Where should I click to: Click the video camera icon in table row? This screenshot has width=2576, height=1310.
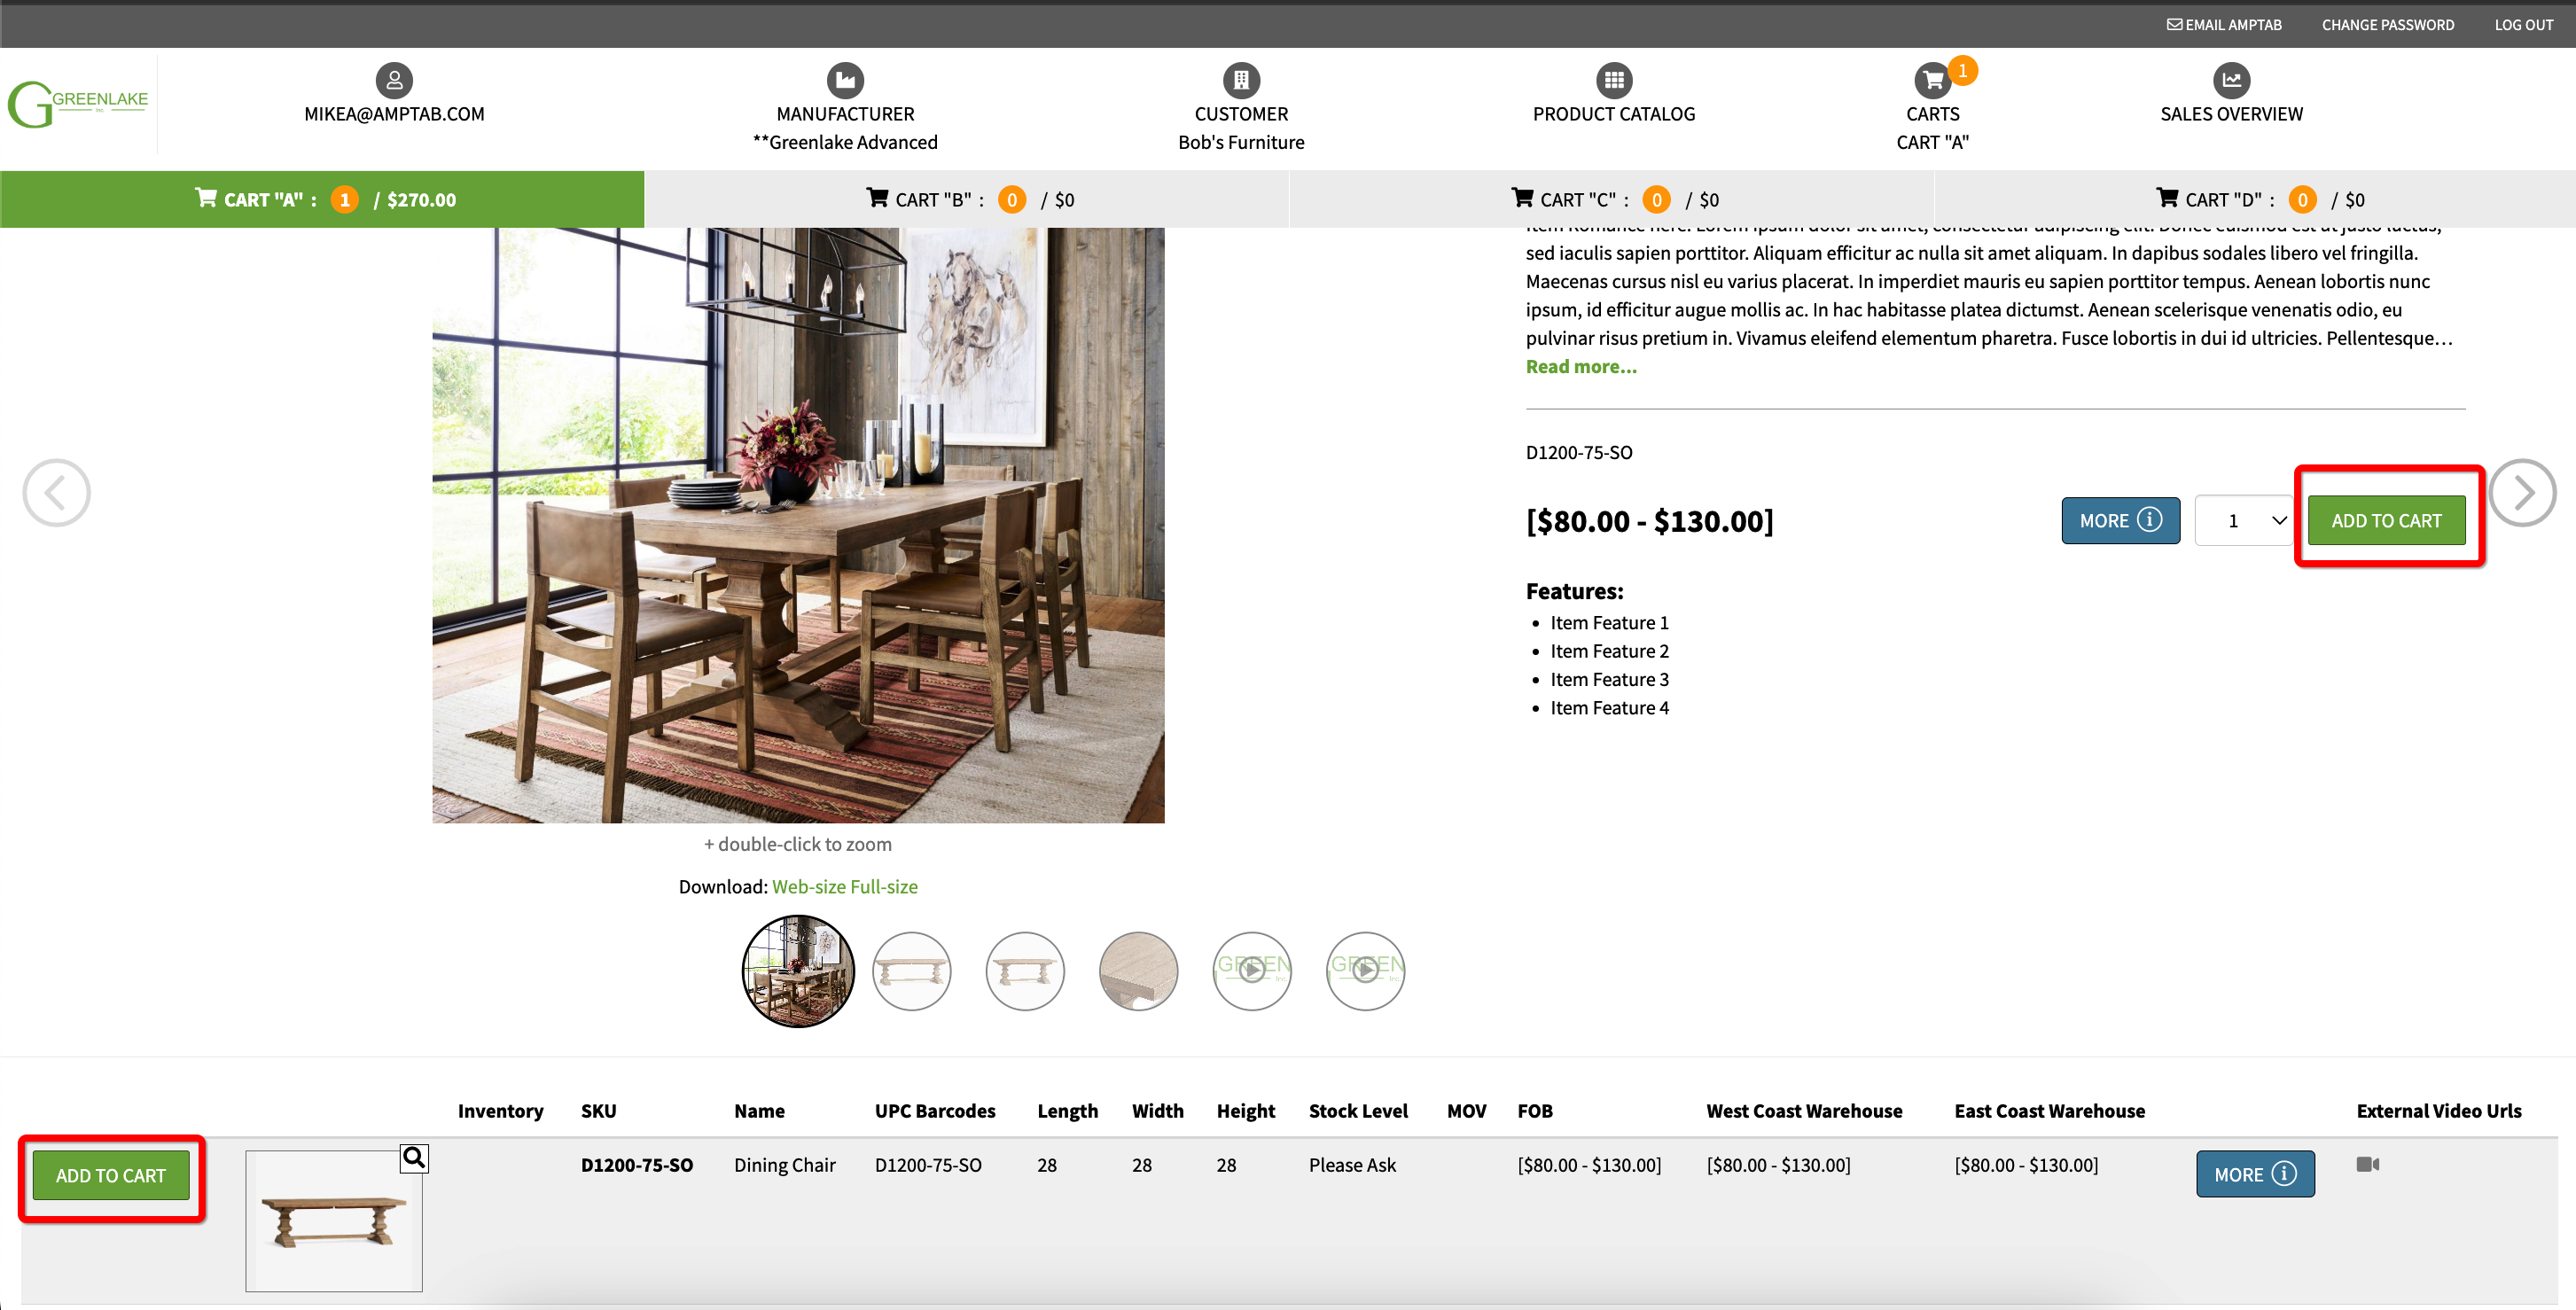click(2367, 1164)
